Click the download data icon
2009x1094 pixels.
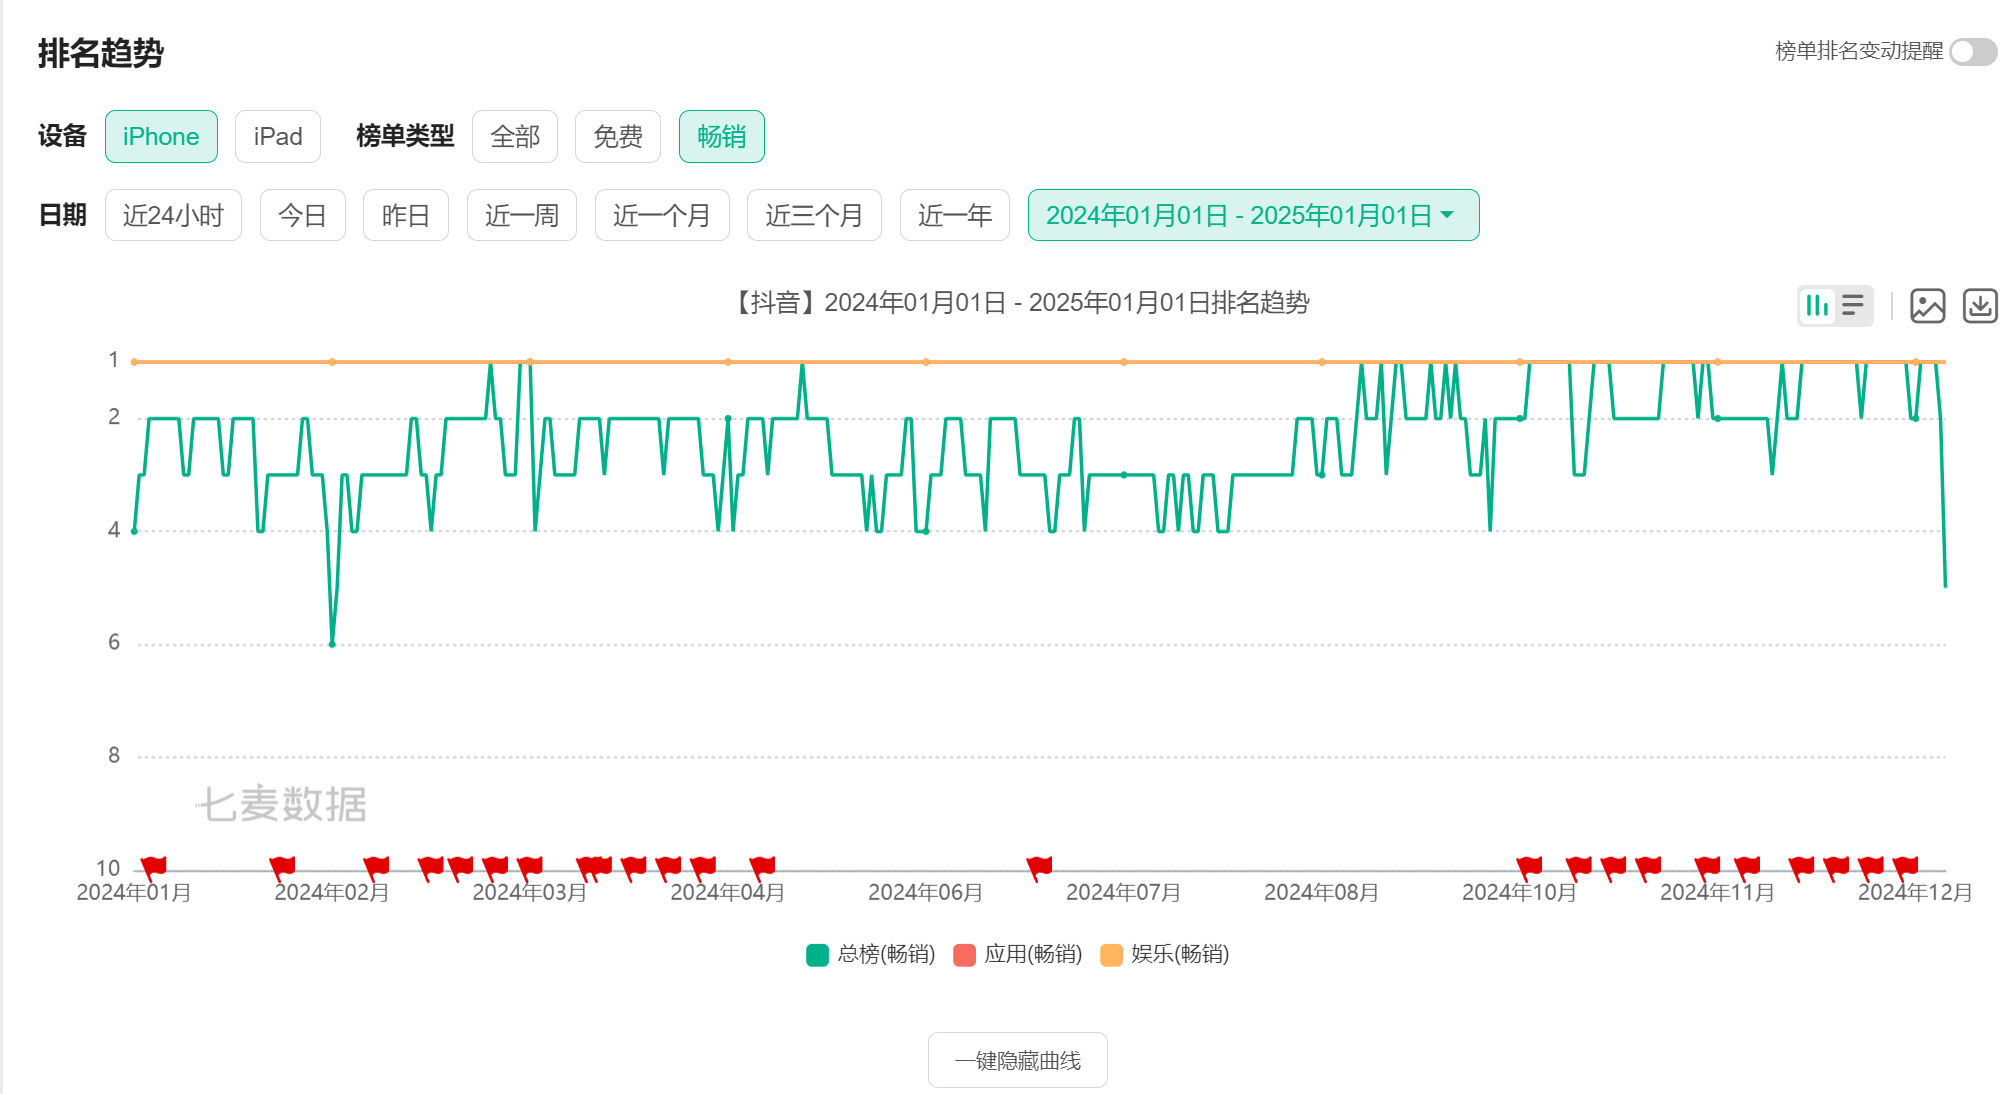coord(1980,306)
